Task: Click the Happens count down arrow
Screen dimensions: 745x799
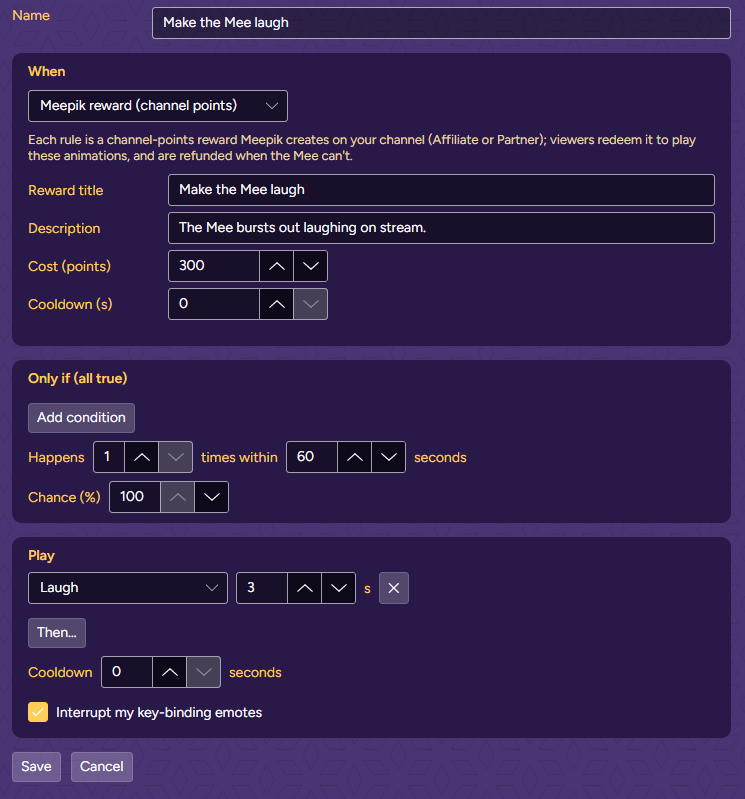Action: tap(176, 457)
